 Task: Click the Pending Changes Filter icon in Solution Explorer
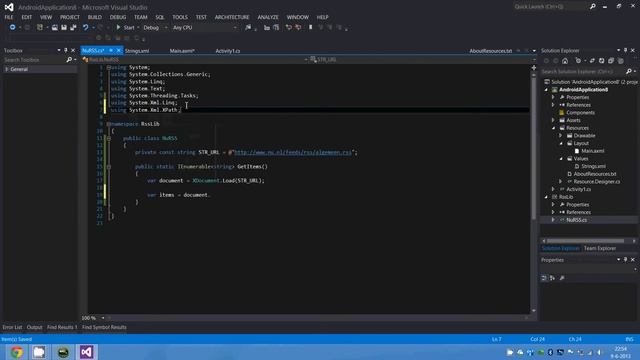point(578,61)
